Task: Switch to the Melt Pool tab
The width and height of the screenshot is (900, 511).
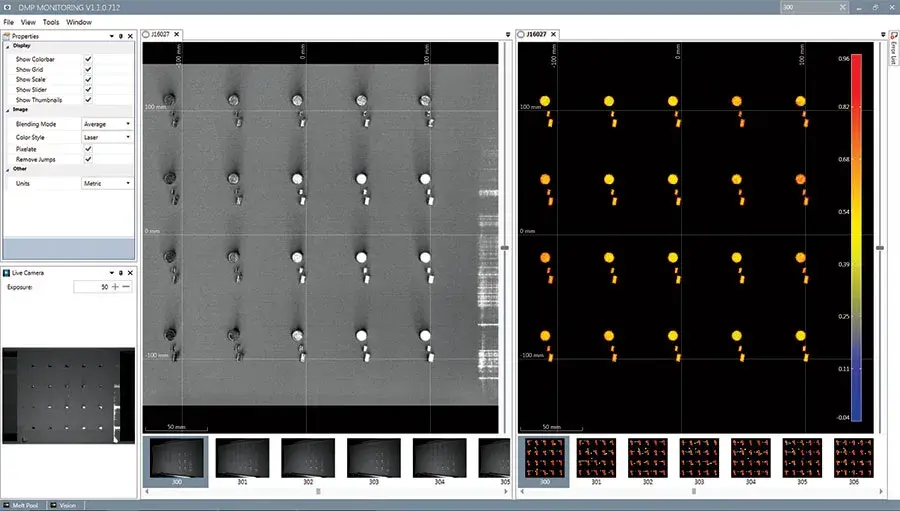Action: [x=24, y=505]
